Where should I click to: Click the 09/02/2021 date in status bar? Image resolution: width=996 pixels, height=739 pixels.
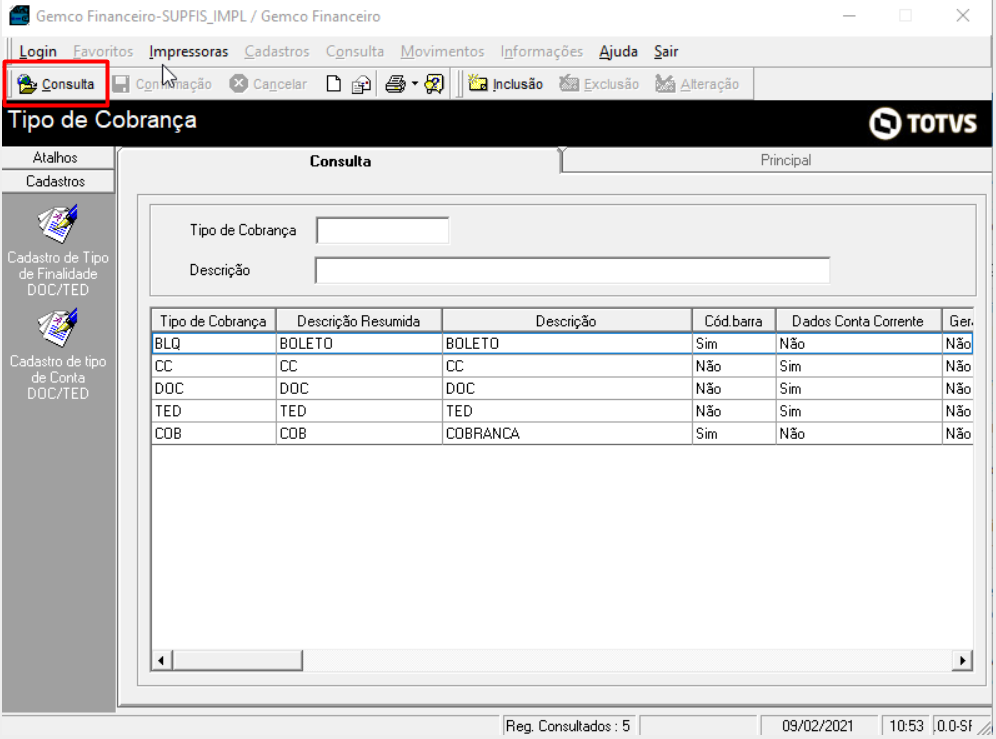coord(818,726)
